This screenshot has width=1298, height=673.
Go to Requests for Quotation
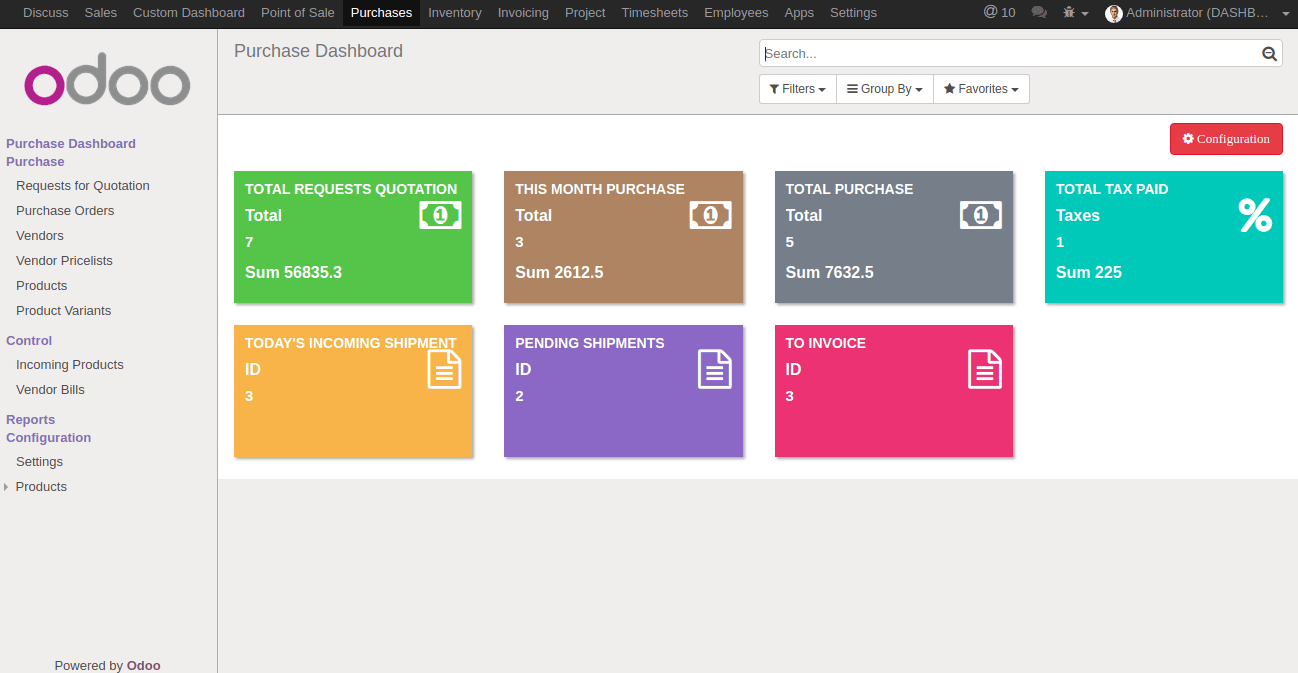(x=83, y=186)
